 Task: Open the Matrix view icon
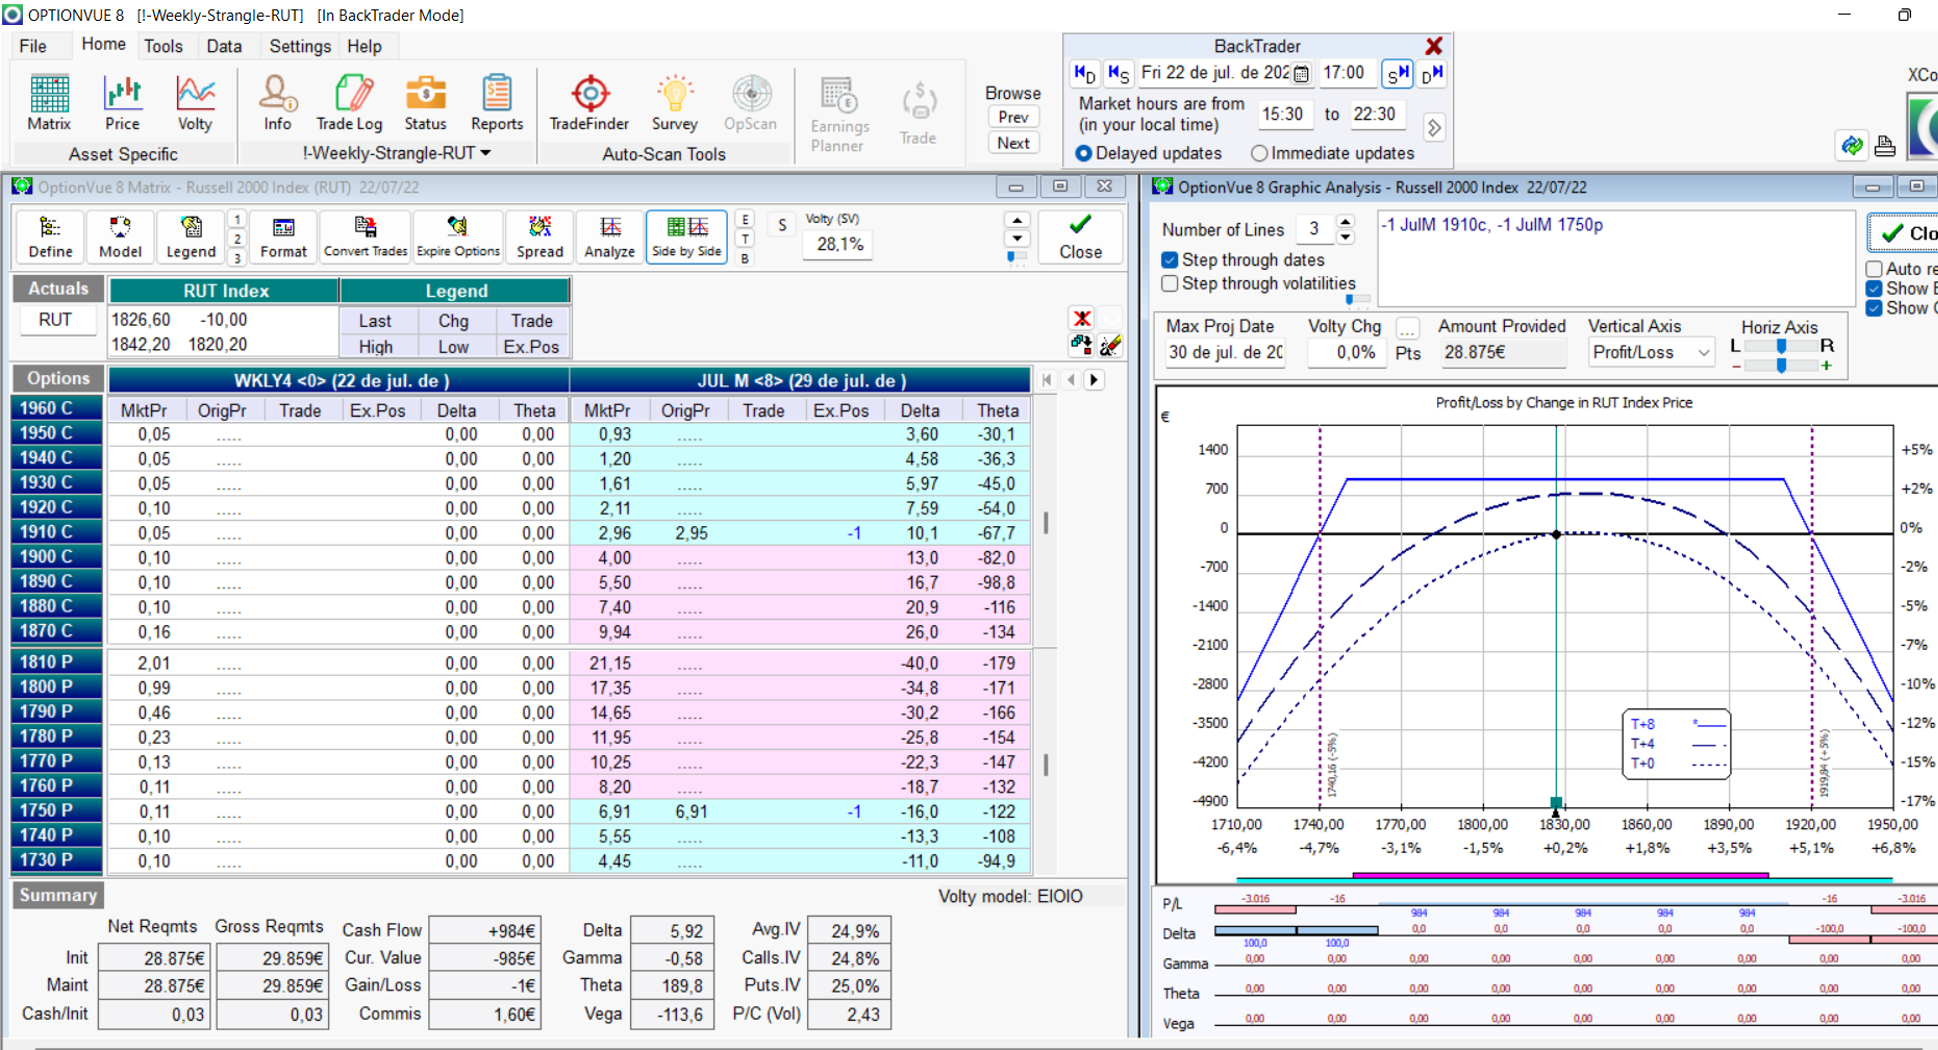click(49, 102)
